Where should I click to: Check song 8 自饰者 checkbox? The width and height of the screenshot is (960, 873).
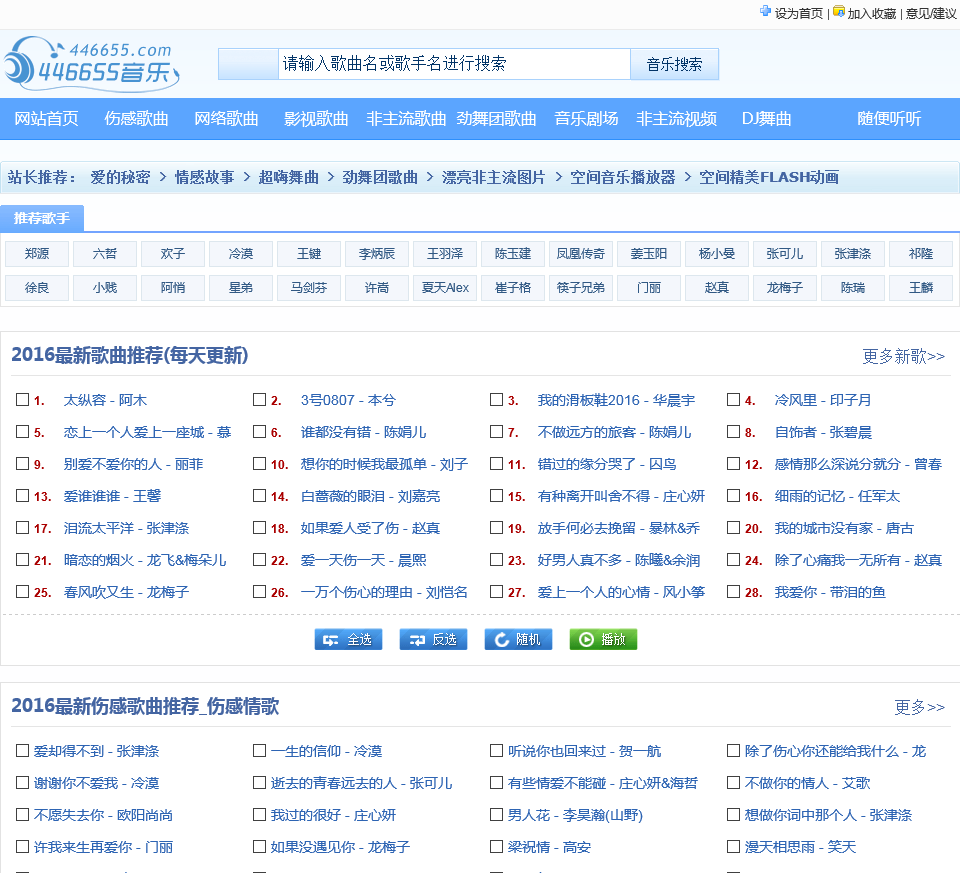(733, 432)
